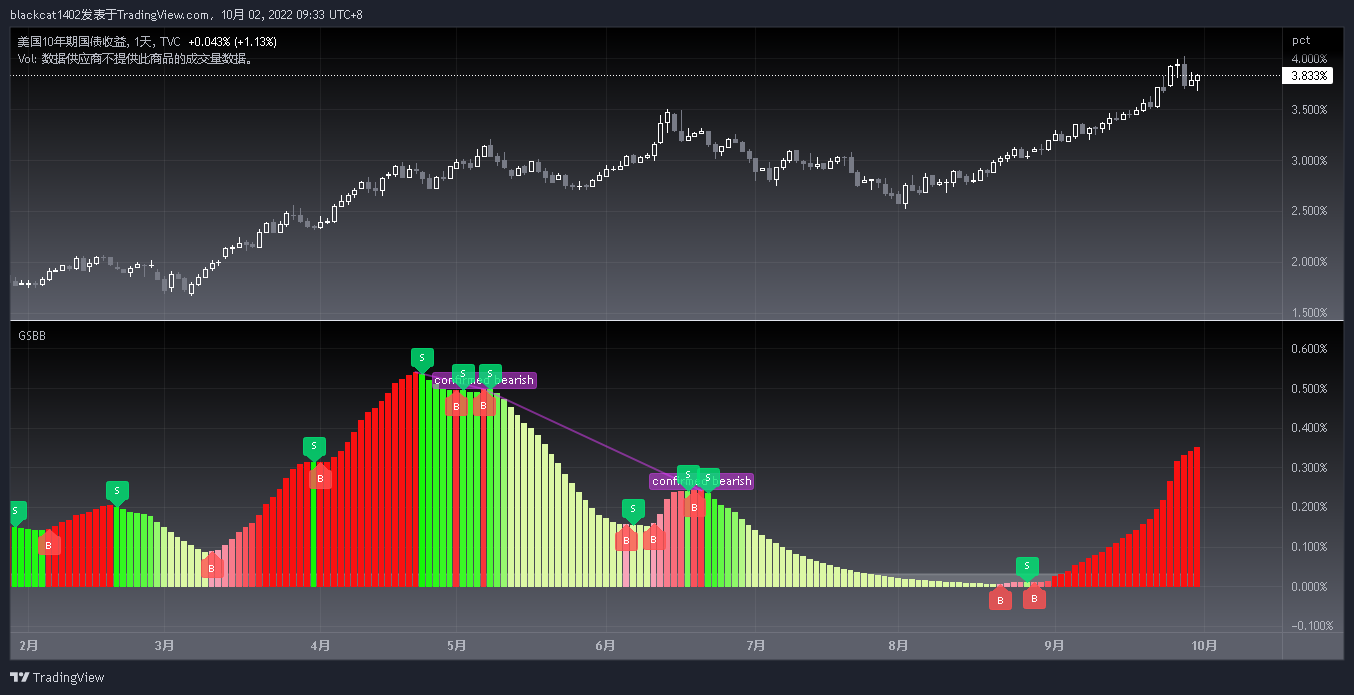The width and height of the screenshot is (1354, 695).
Task: Click the 4.000% price axis label
Action: [x=1309, y=59]
